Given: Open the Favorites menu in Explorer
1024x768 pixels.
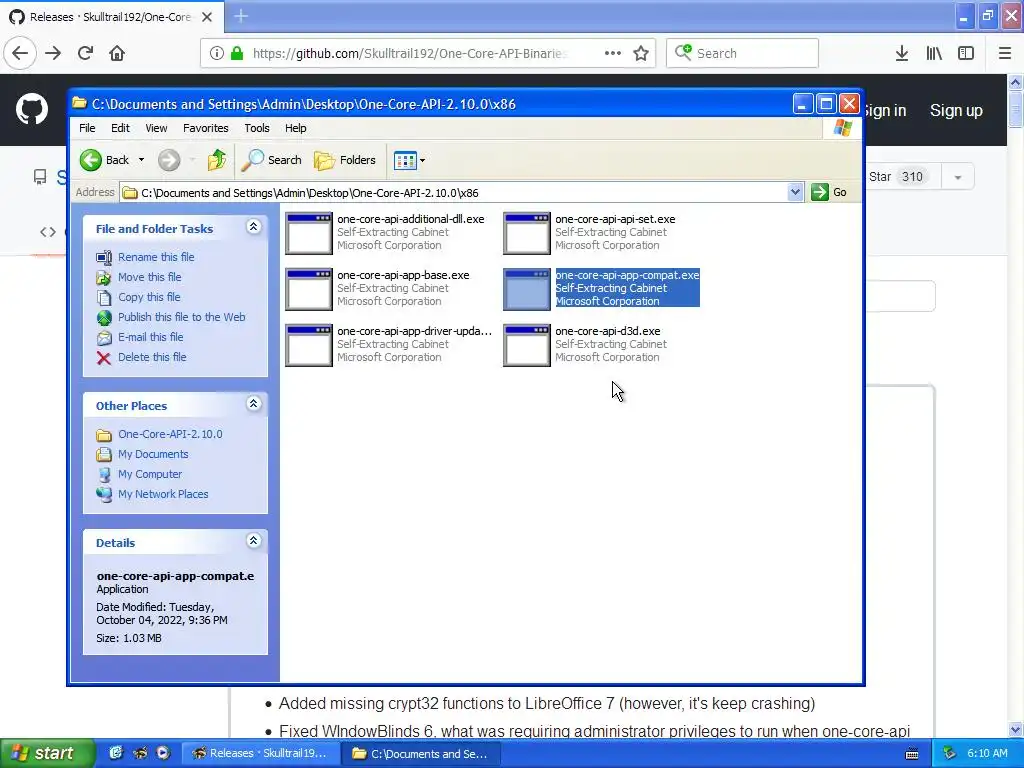Looking at the screenshot, I should coord(206,128).
